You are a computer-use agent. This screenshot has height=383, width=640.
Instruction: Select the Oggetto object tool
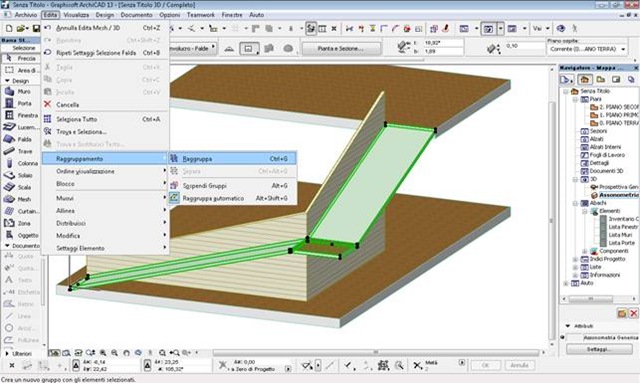pos(20,235)
